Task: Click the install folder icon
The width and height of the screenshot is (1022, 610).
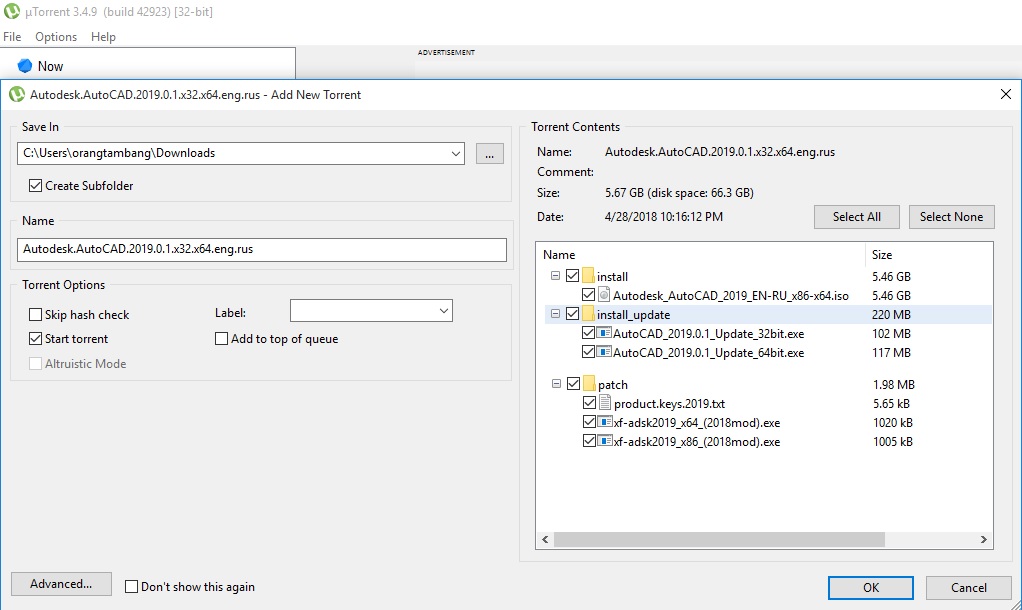Action: (588, 276)
